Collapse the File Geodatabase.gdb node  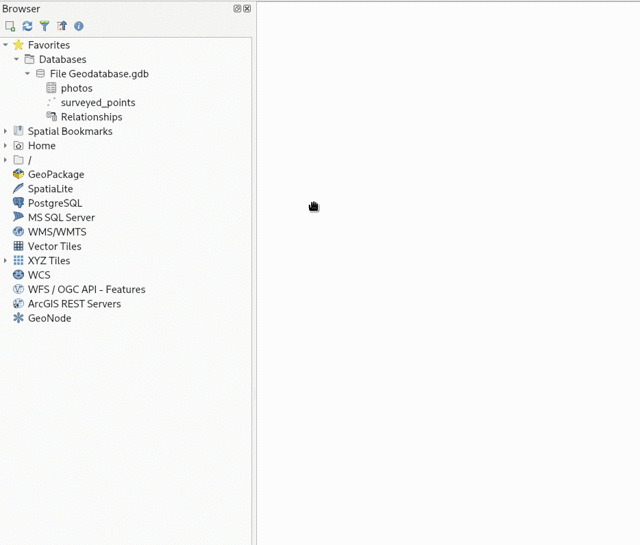(x=28, y=74)
